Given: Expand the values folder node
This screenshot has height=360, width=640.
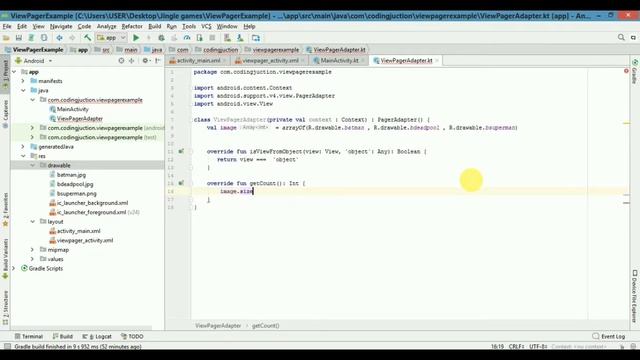Looking at the screenshot, I should point(33,259).
